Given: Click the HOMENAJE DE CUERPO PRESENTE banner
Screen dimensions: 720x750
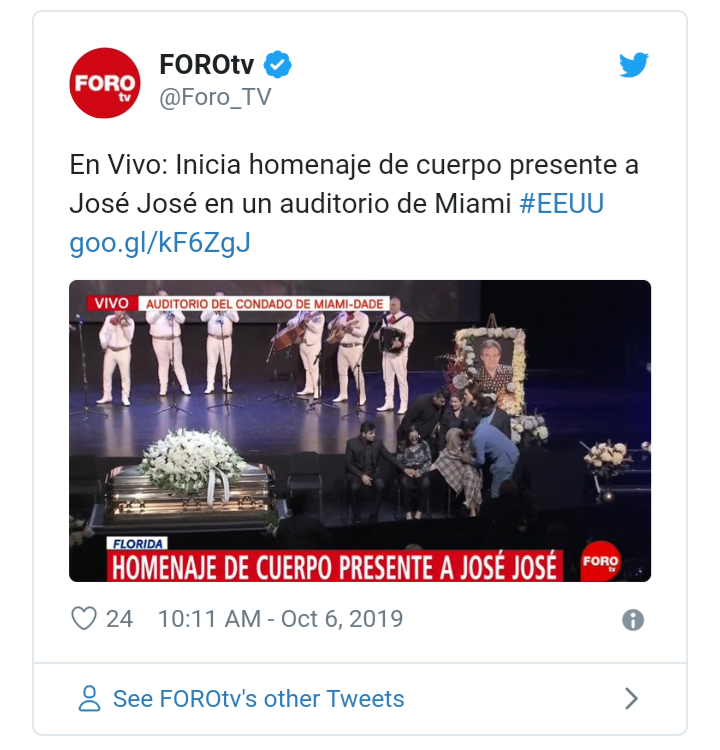Looking at the screenshot, I should [x=335, y=566].
